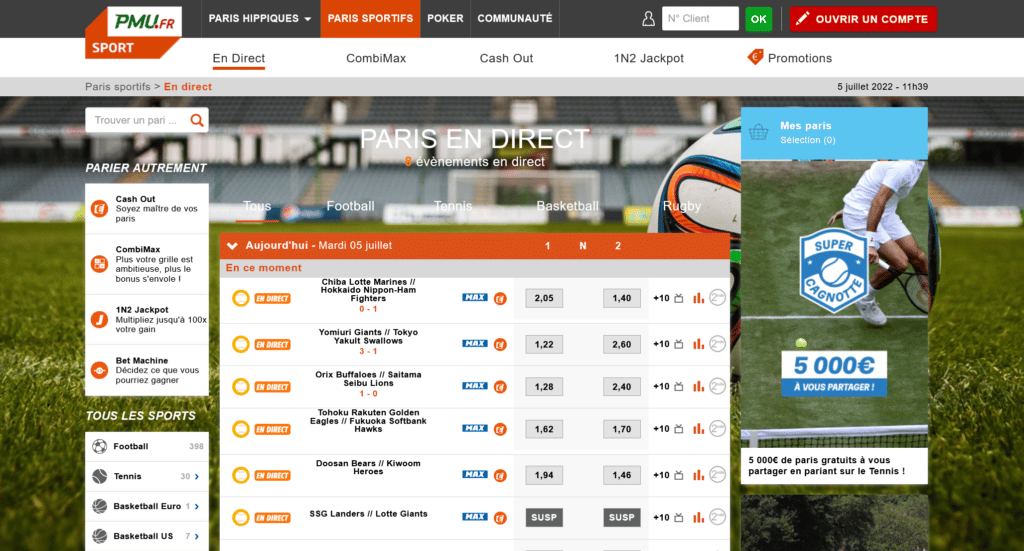This screenshot has height=551, width=1024.
Task: Select the Paris Sportifs top menu
Action: point(370,18)
